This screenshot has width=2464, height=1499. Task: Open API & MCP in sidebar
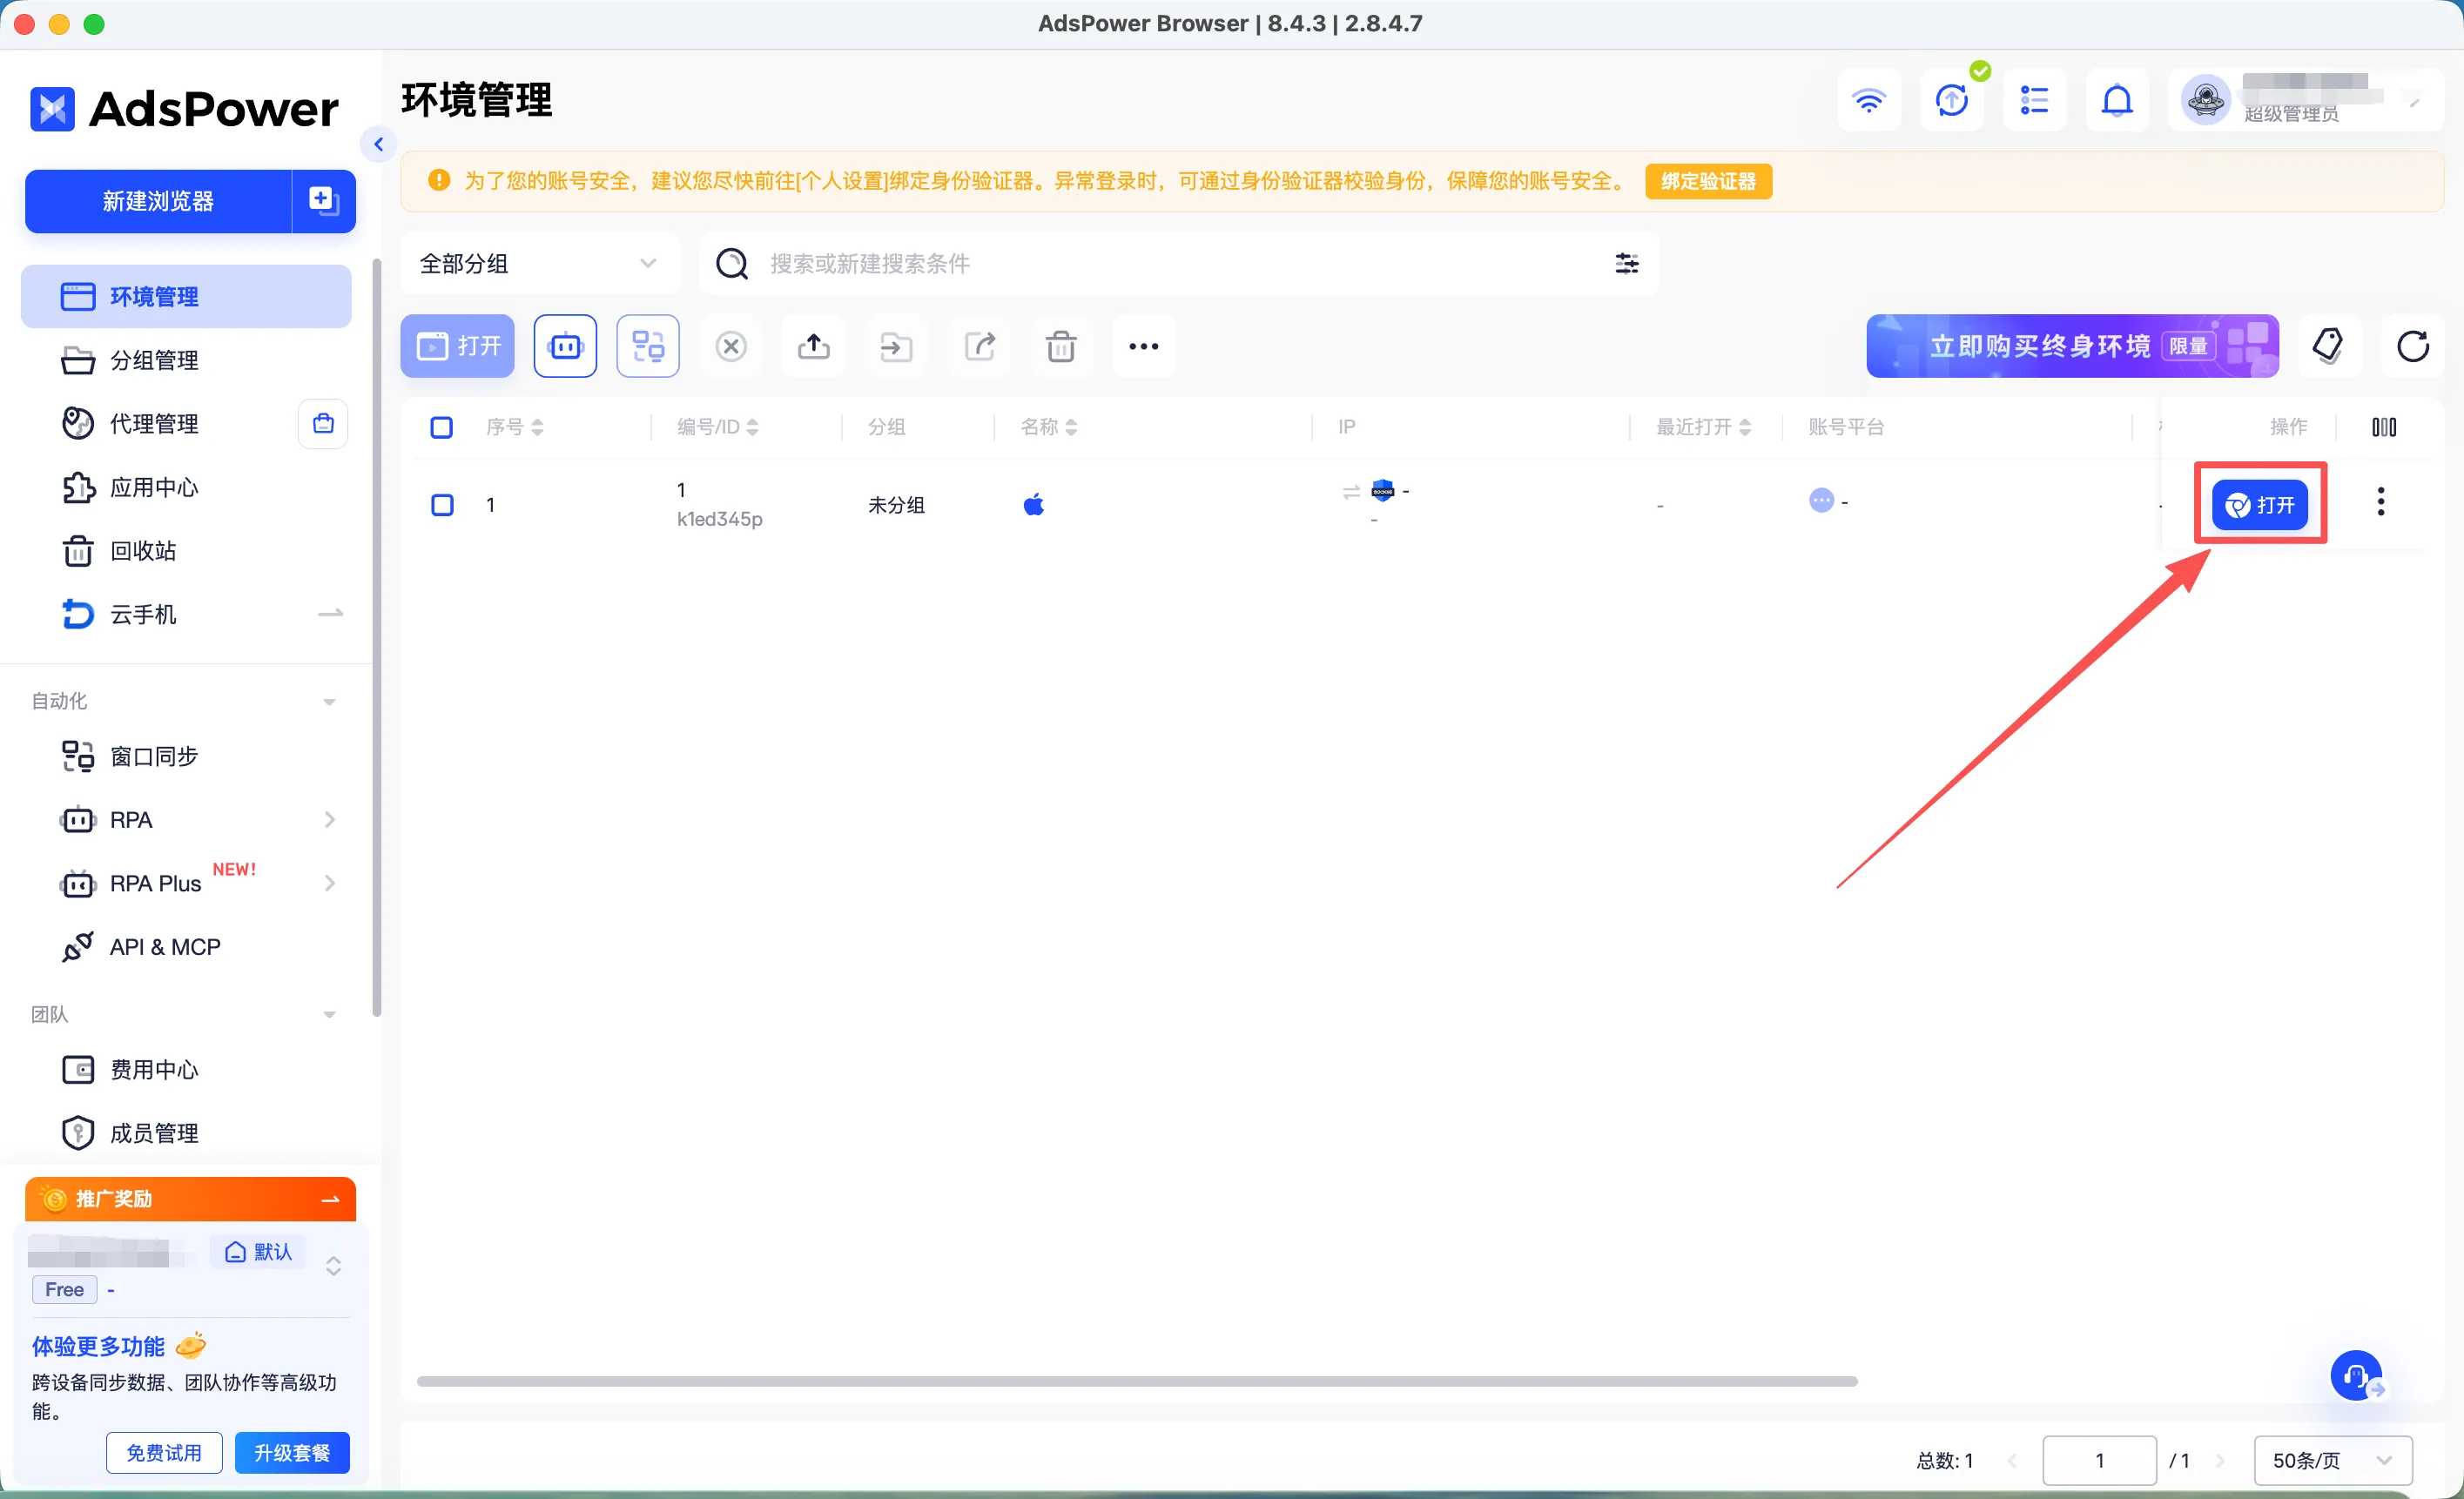[186, 947]
